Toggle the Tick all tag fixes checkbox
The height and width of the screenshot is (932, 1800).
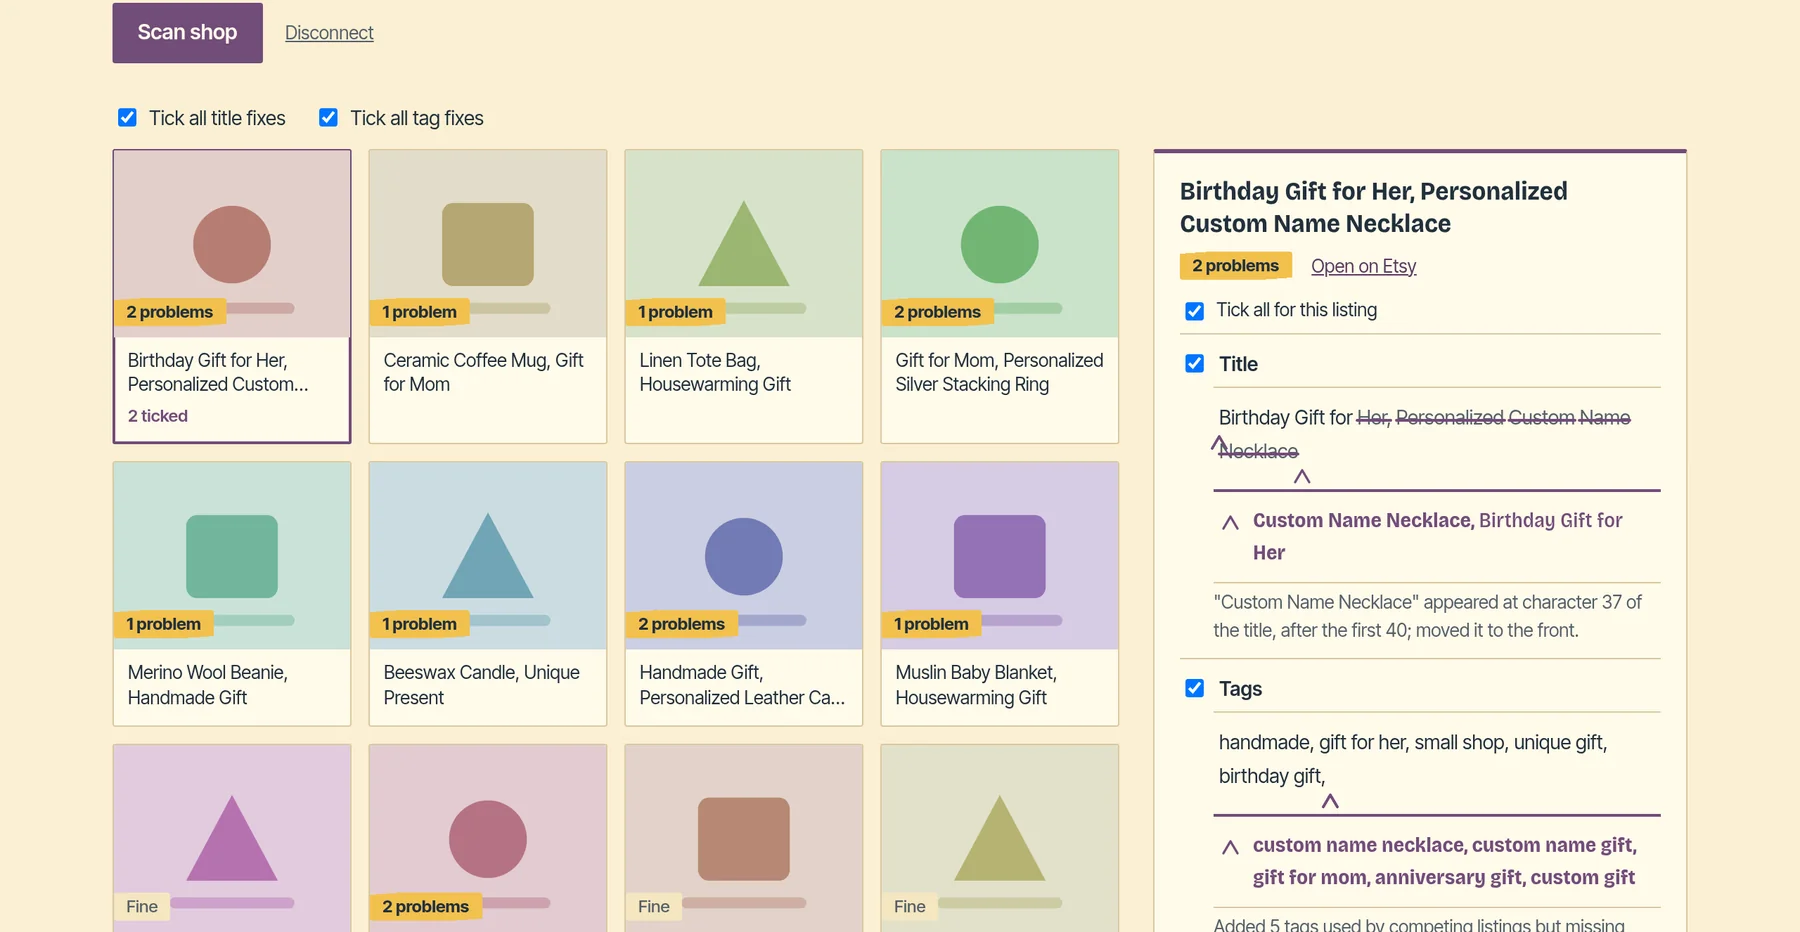tap(328, 118)
